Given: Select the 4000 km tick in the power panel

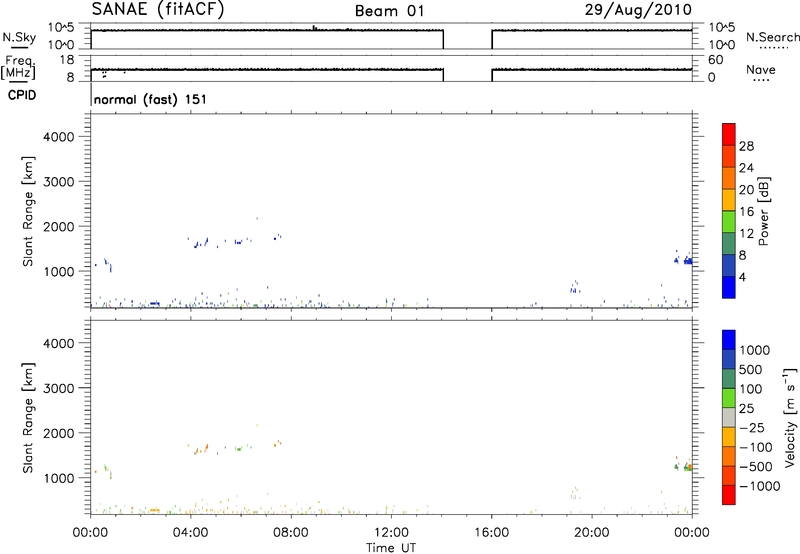Looking at the screenshot, I should (59, 137).
